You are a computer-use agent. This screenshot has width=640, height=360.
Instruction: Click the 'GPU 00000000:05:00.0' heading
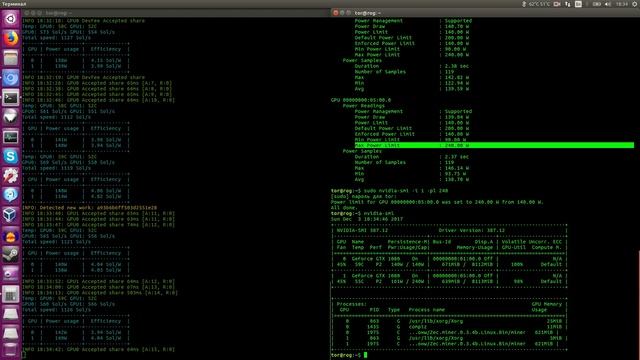[360, 100]
